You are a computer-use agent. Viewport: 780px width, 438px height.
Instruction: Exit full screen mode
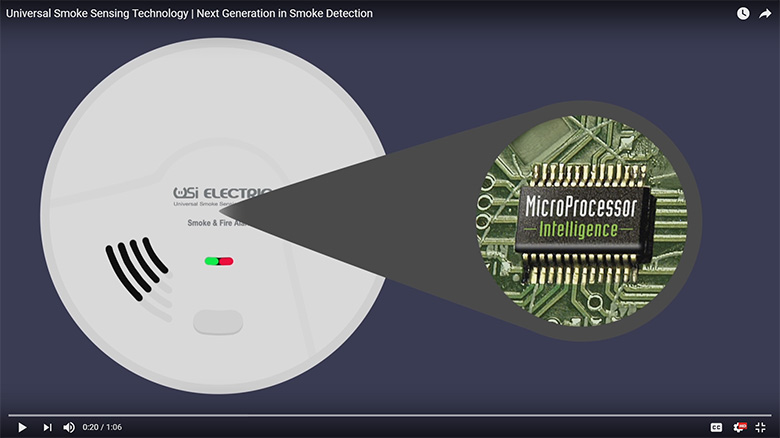pyautogui.click(x=761, y=427)
